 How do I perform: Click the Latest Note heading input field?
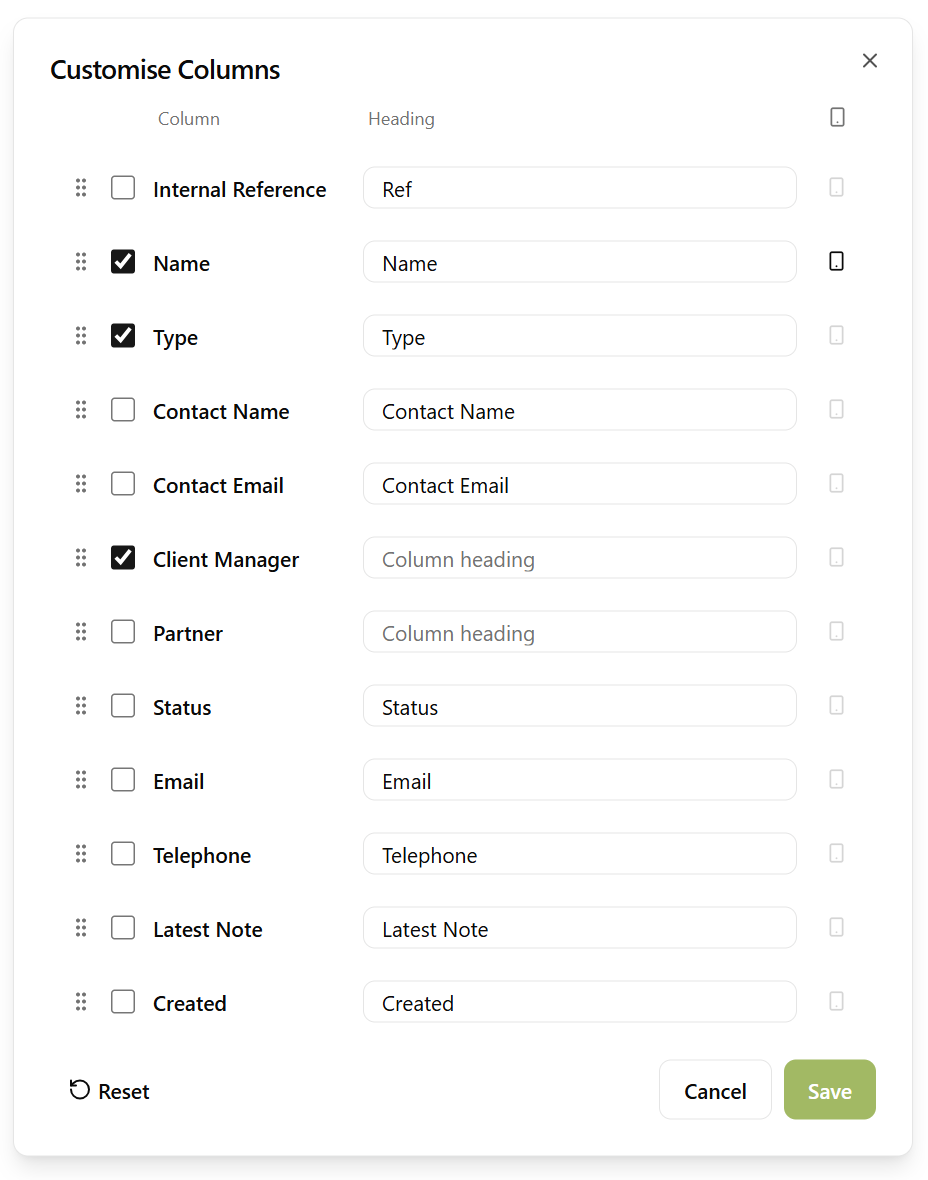(x=580, y=928)
